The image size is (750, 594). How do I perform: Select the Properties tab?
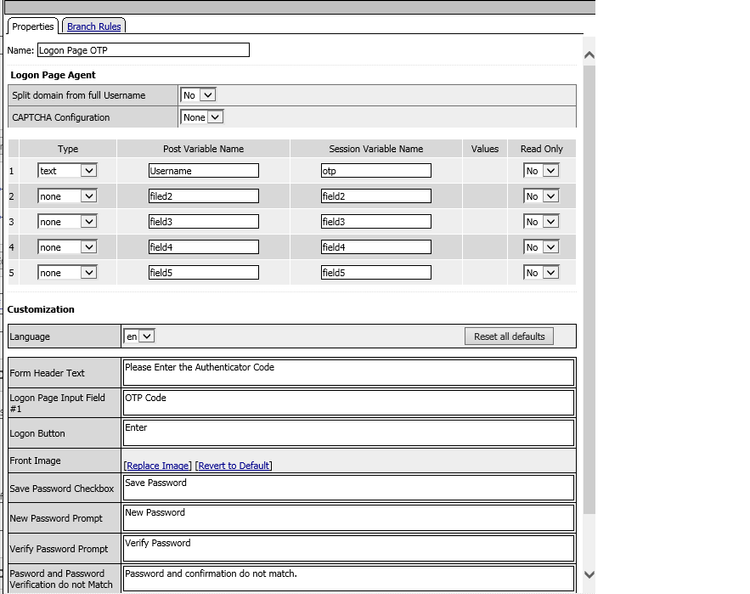[33, 27]
